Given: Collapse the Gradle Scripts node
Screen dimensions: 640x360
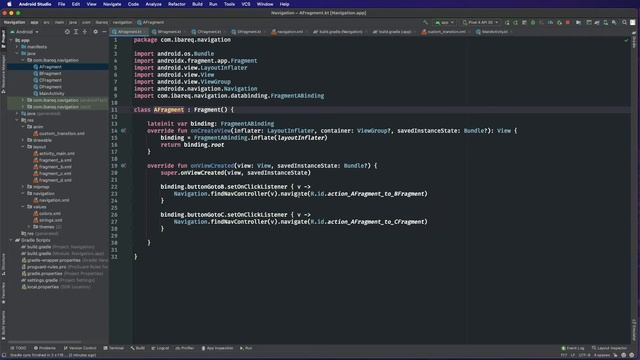Looking at the screenshot, I should (11, 240).
